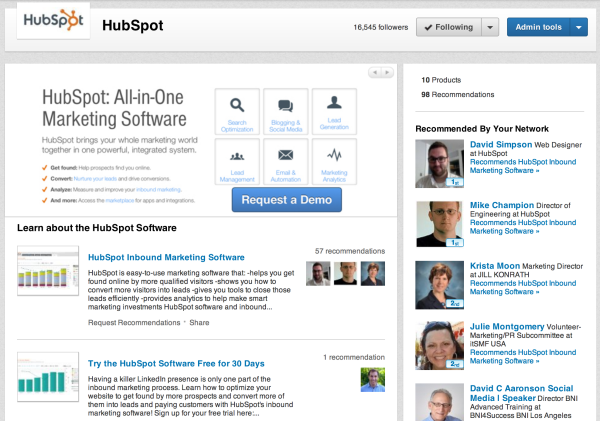Open the Free for 30 Days chart thumbnail
The width and height of the screenshot is (600, 421).
click(48, 377)
